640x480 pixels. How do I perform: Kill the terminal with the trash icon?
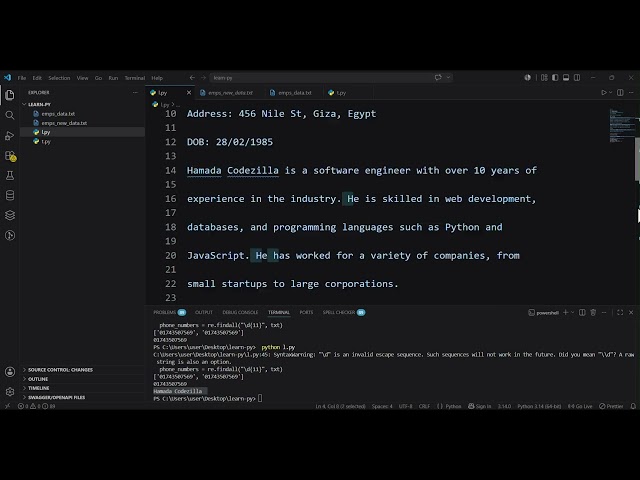[x=593, y=312]
